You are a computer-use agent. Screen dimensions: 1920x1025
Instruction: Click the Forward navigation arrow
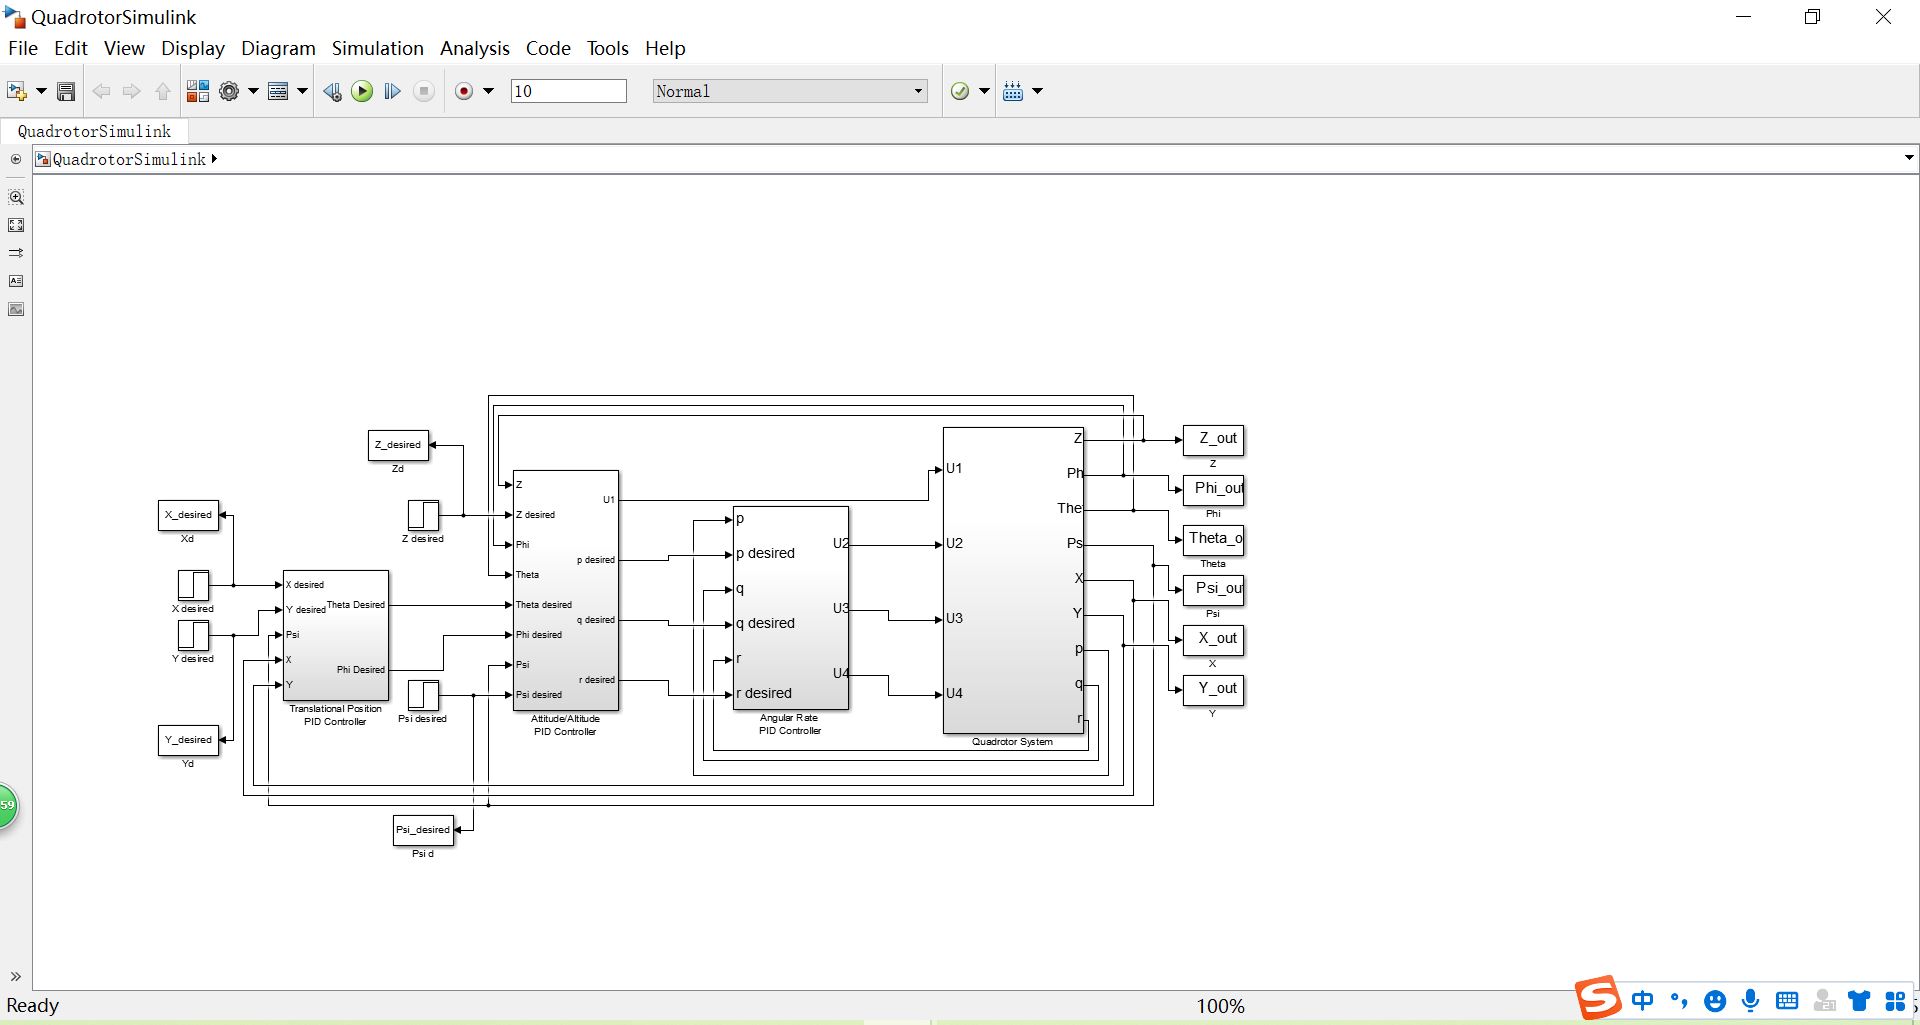(131, 92)
